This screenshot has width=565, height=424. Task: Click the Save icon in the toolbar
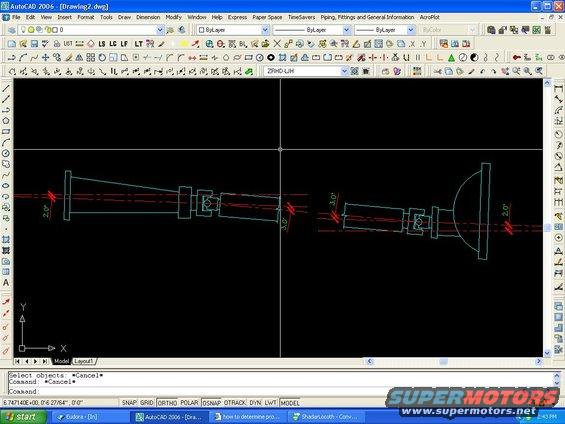pos(34,44)
